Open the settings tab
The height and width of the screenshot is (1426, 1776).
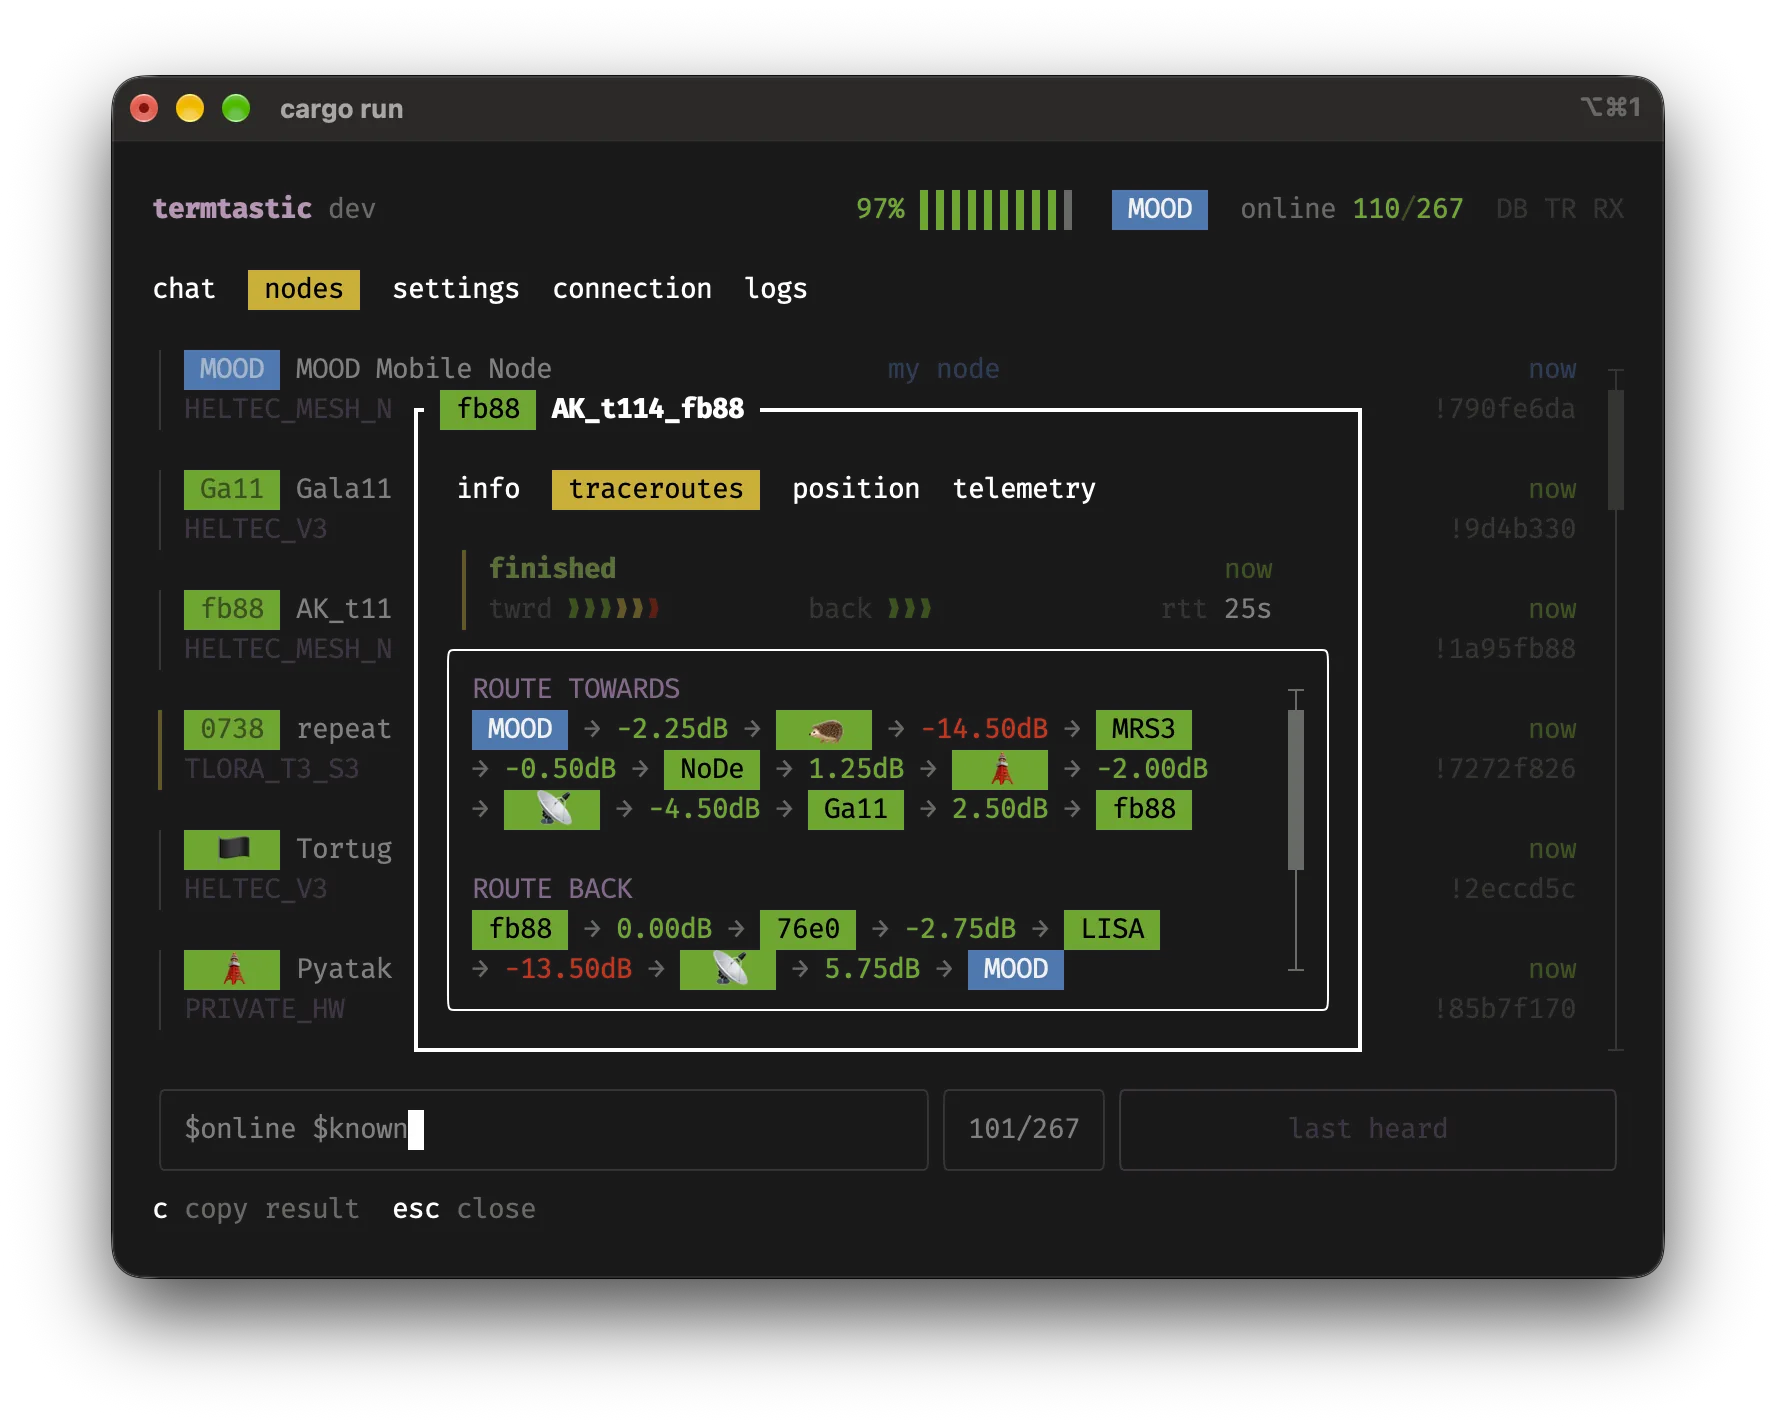(x=456, y=289)
